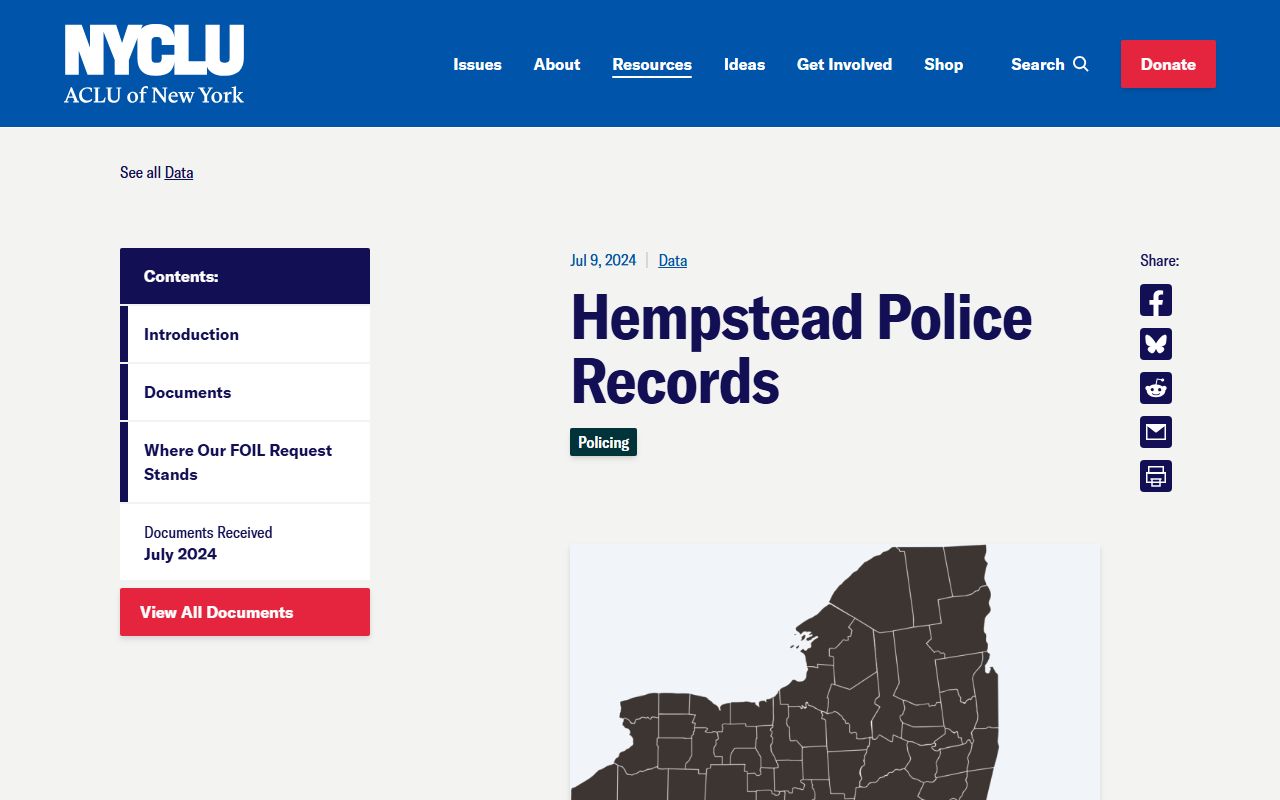The height and width of the screenshot is (800, 1280).
Task: Jump to Documents section
Action: [x=245, y=392]
